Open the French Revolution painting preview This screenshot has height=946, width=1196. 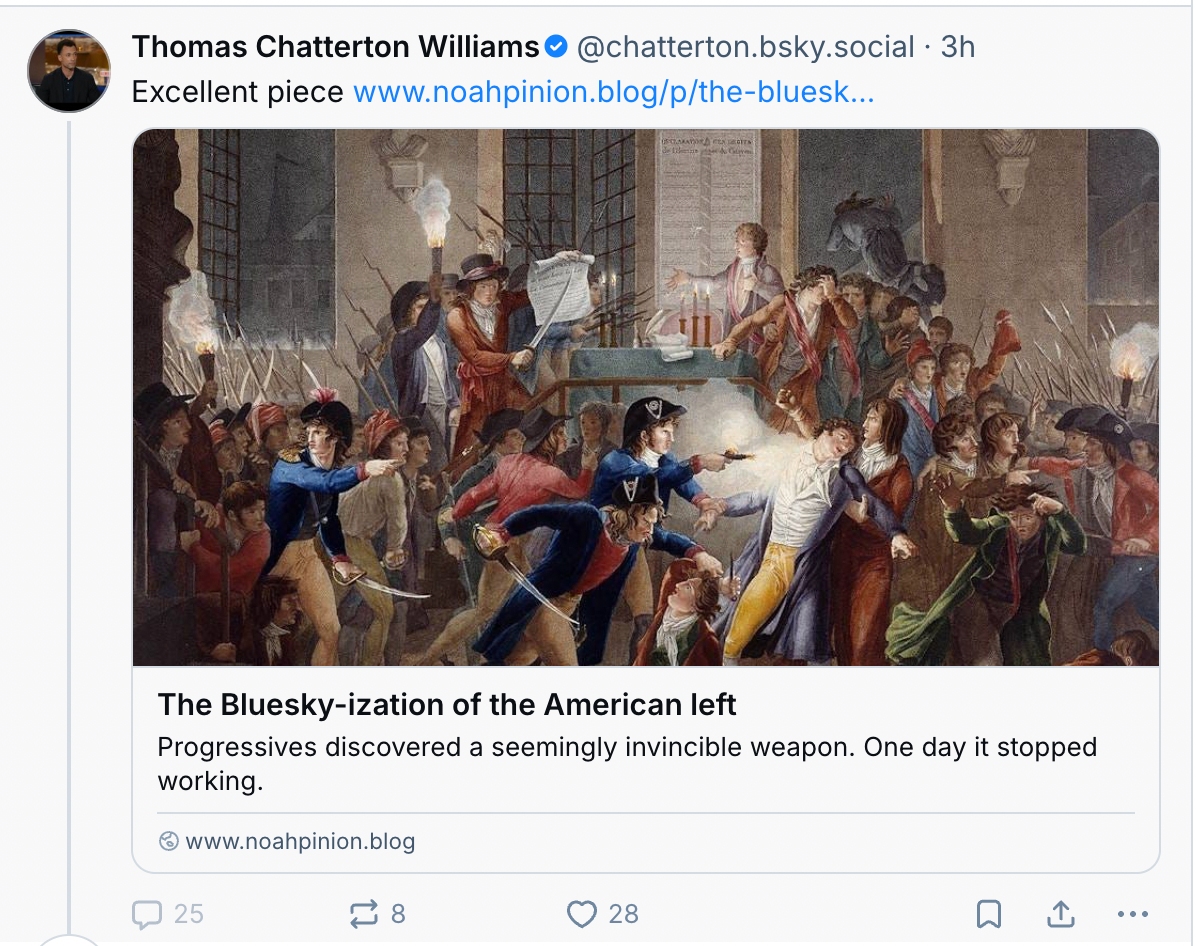coord(646,397)
